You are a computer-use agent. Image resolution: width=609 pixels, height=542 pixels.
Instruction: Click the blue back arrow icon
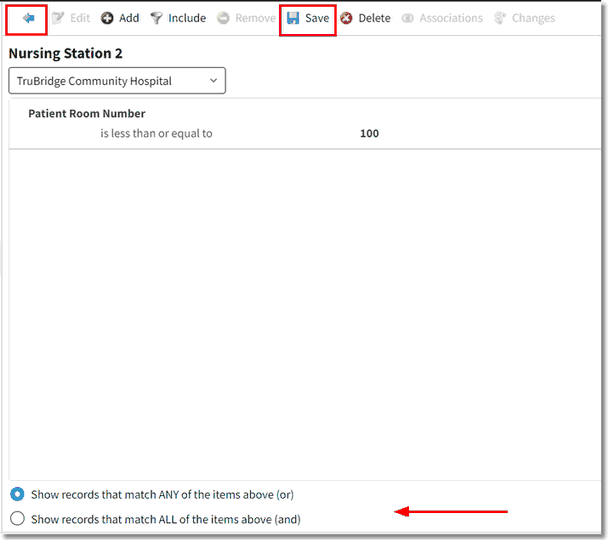point(28,18)
